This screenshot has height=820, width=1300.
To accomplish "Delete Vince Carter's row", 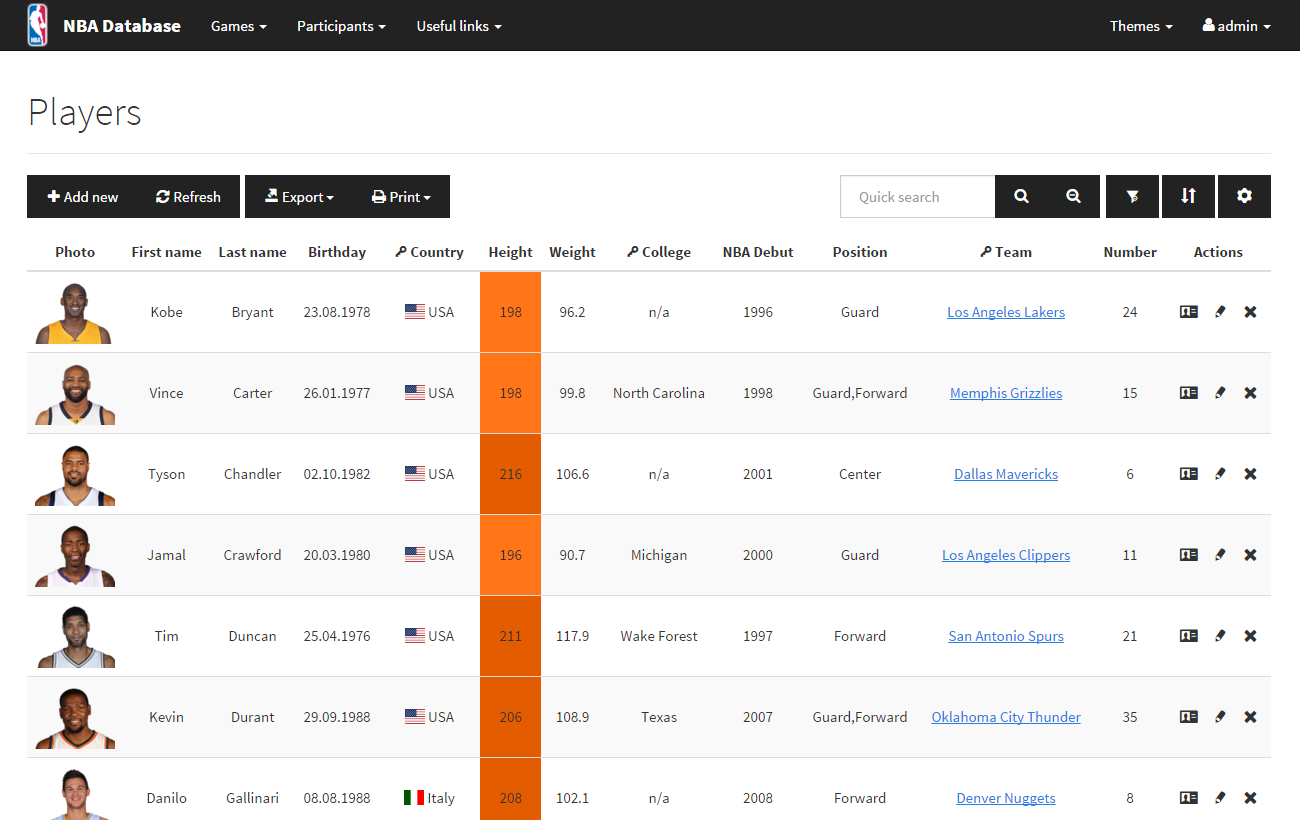I will [x=1250, y=393].
